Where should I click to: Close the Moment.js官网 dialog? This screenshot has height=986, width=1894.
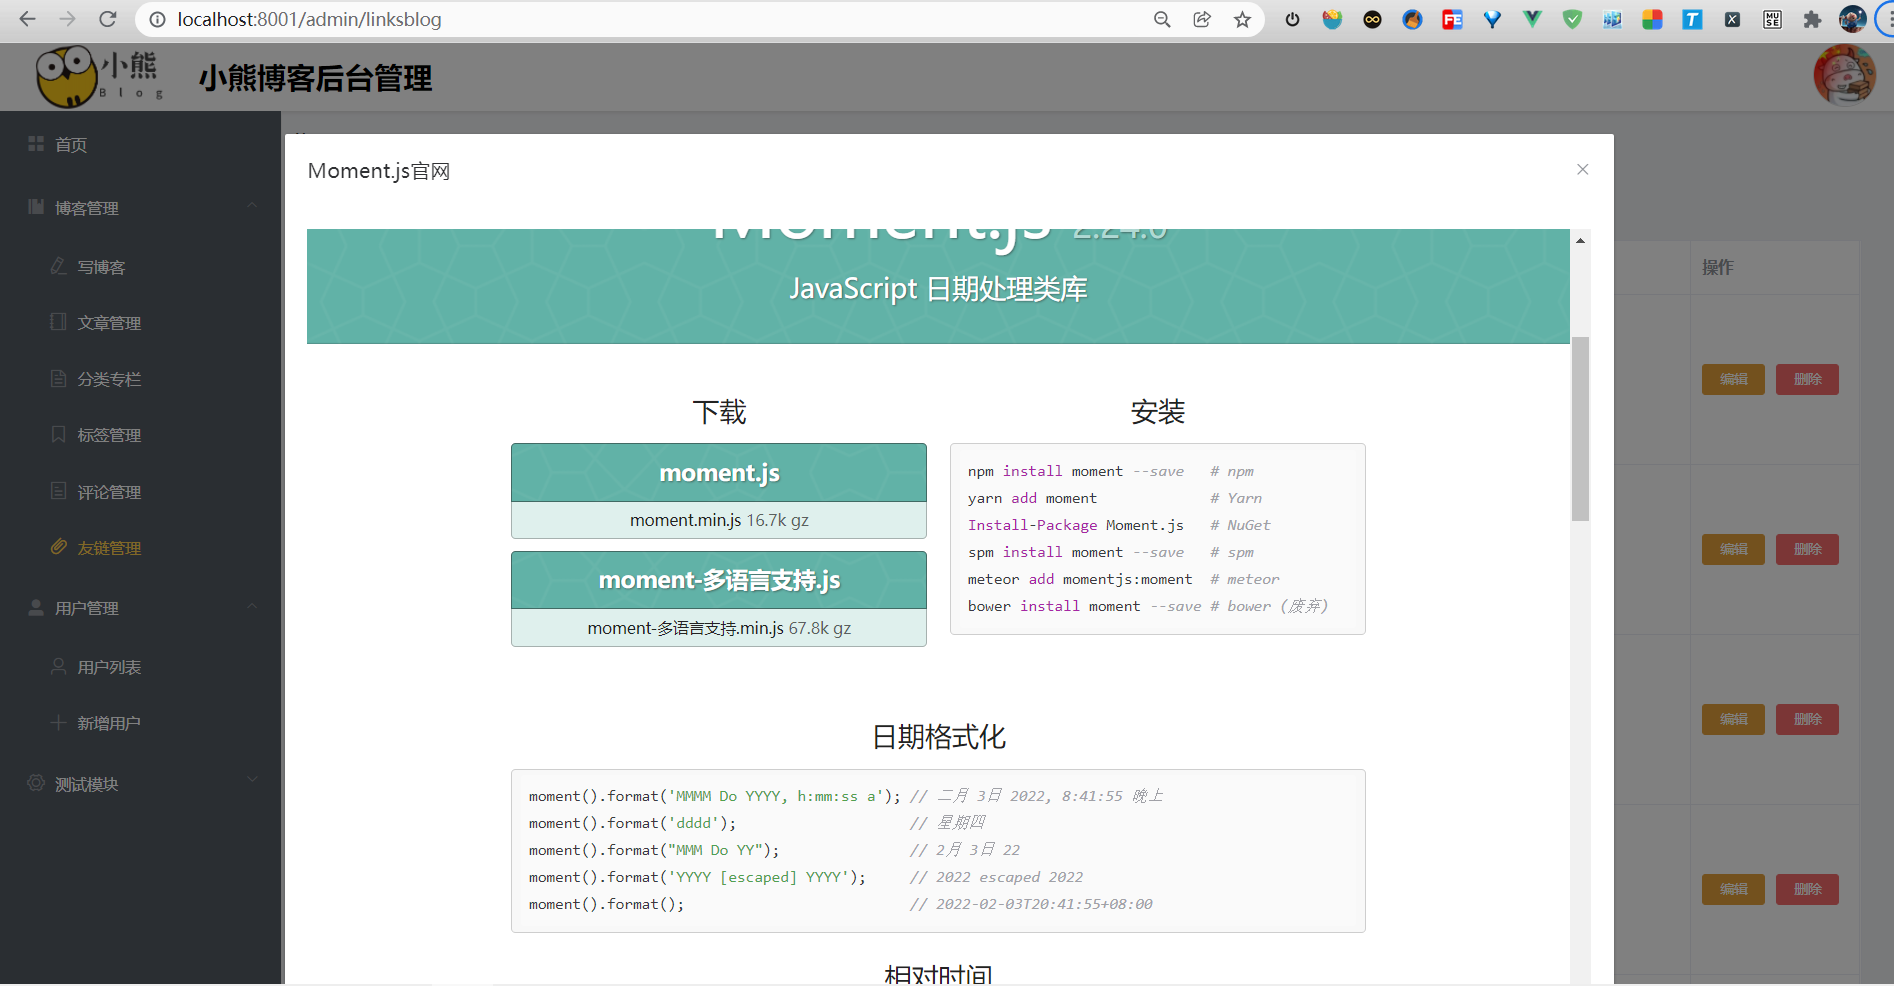(1582, 169)
